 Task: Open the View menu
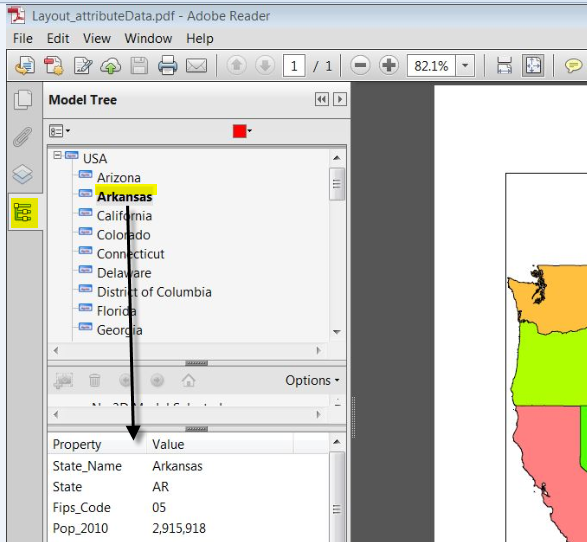pyautogui.click(x=97, y=39)
